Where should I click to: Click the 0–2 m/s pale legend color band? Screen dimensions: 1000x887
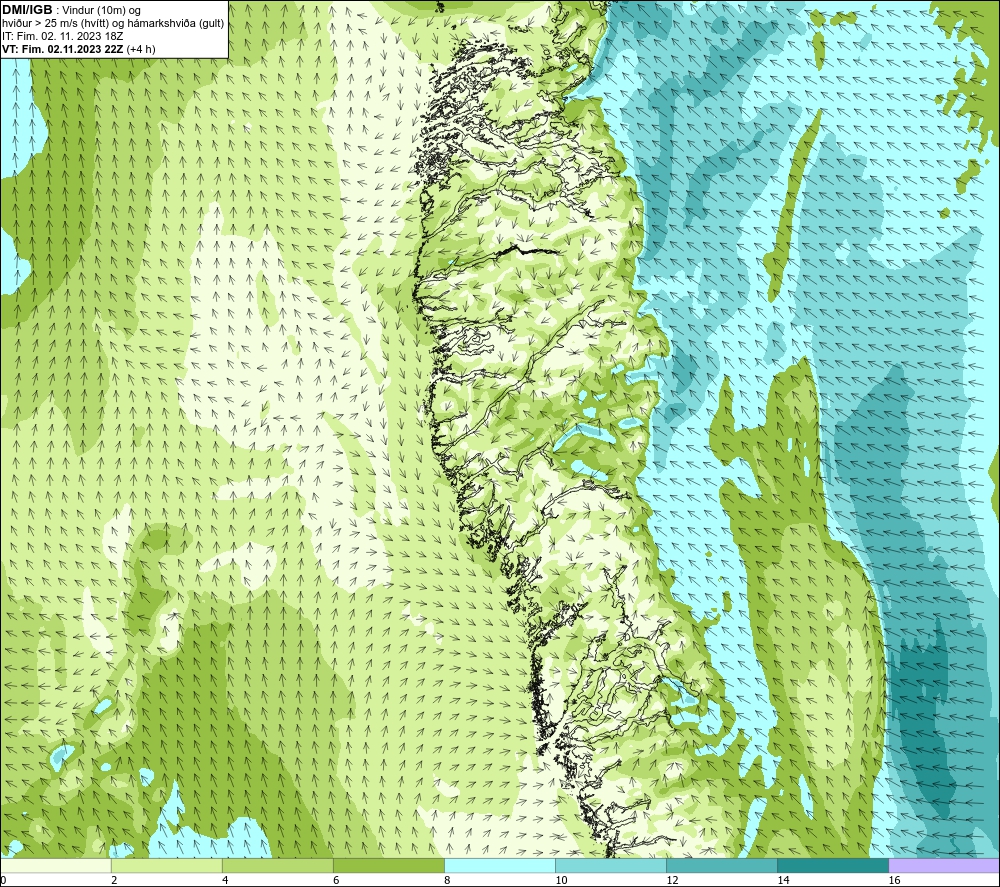click(55, 865)
